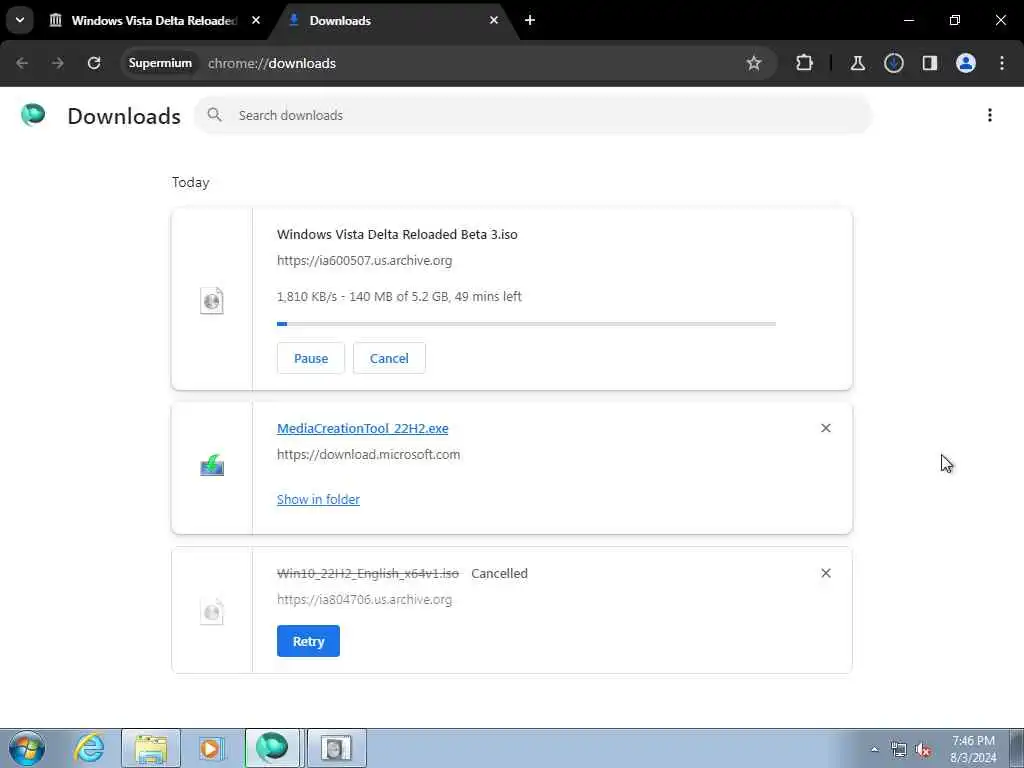Viewport: 1024px width, 768px height.
Task: Reload the current page
Action: 94,63
